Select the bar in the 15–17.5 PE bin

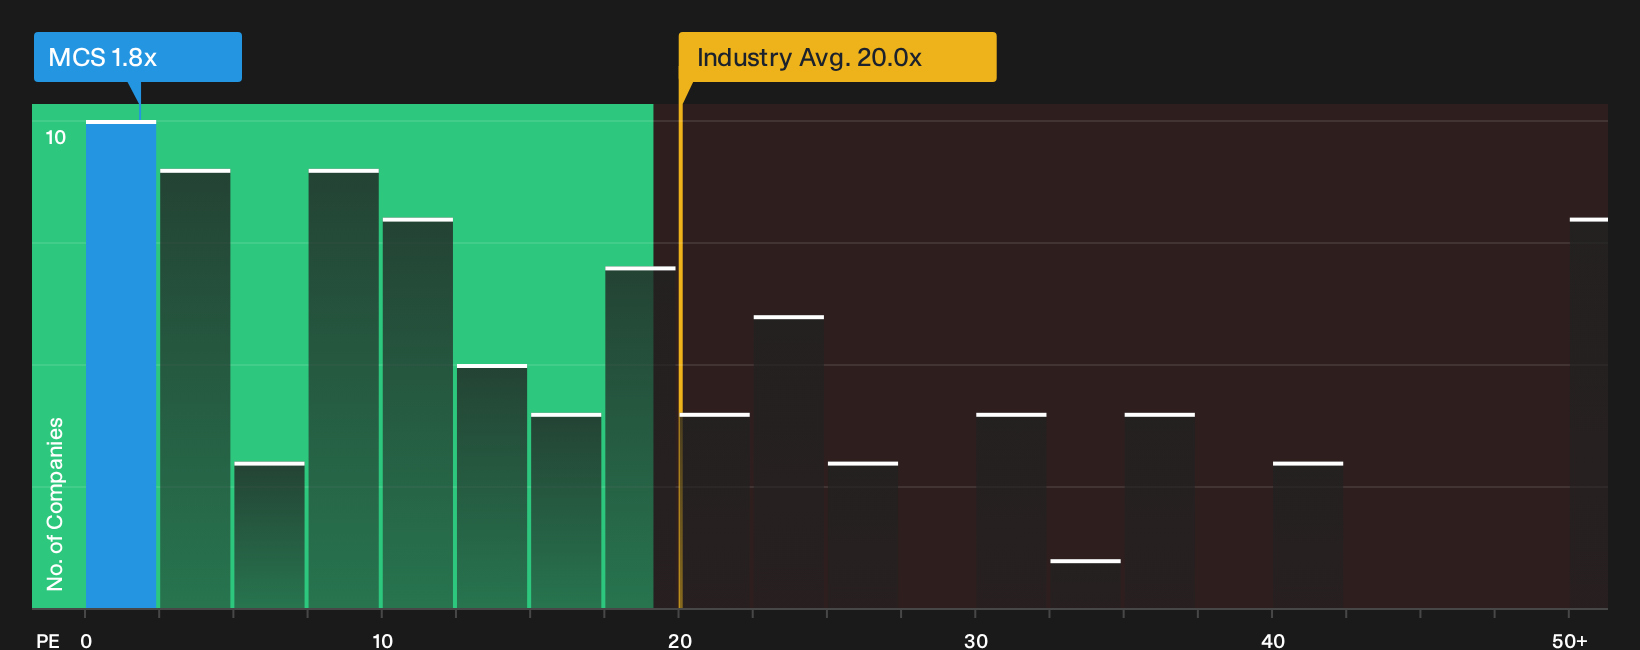[566, 511]
